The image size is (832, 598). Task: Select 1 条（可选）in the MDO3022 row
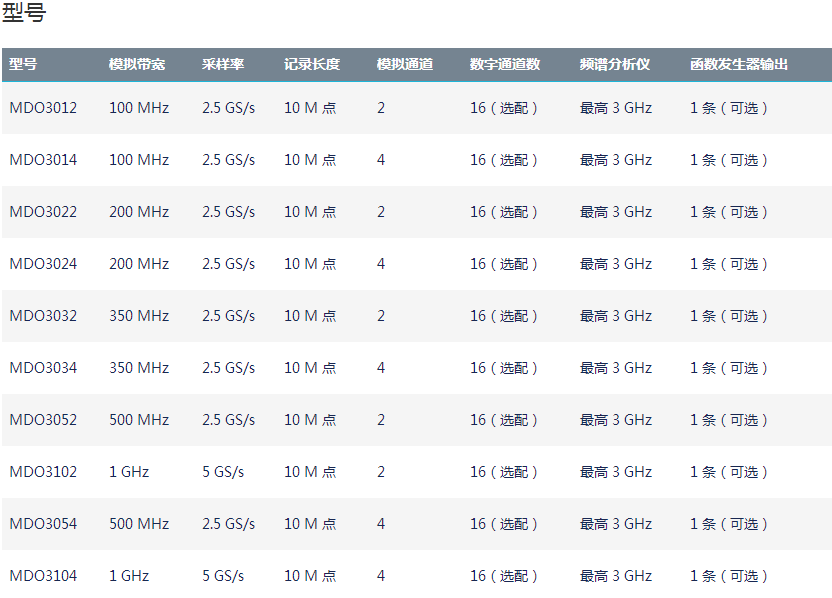729,212
